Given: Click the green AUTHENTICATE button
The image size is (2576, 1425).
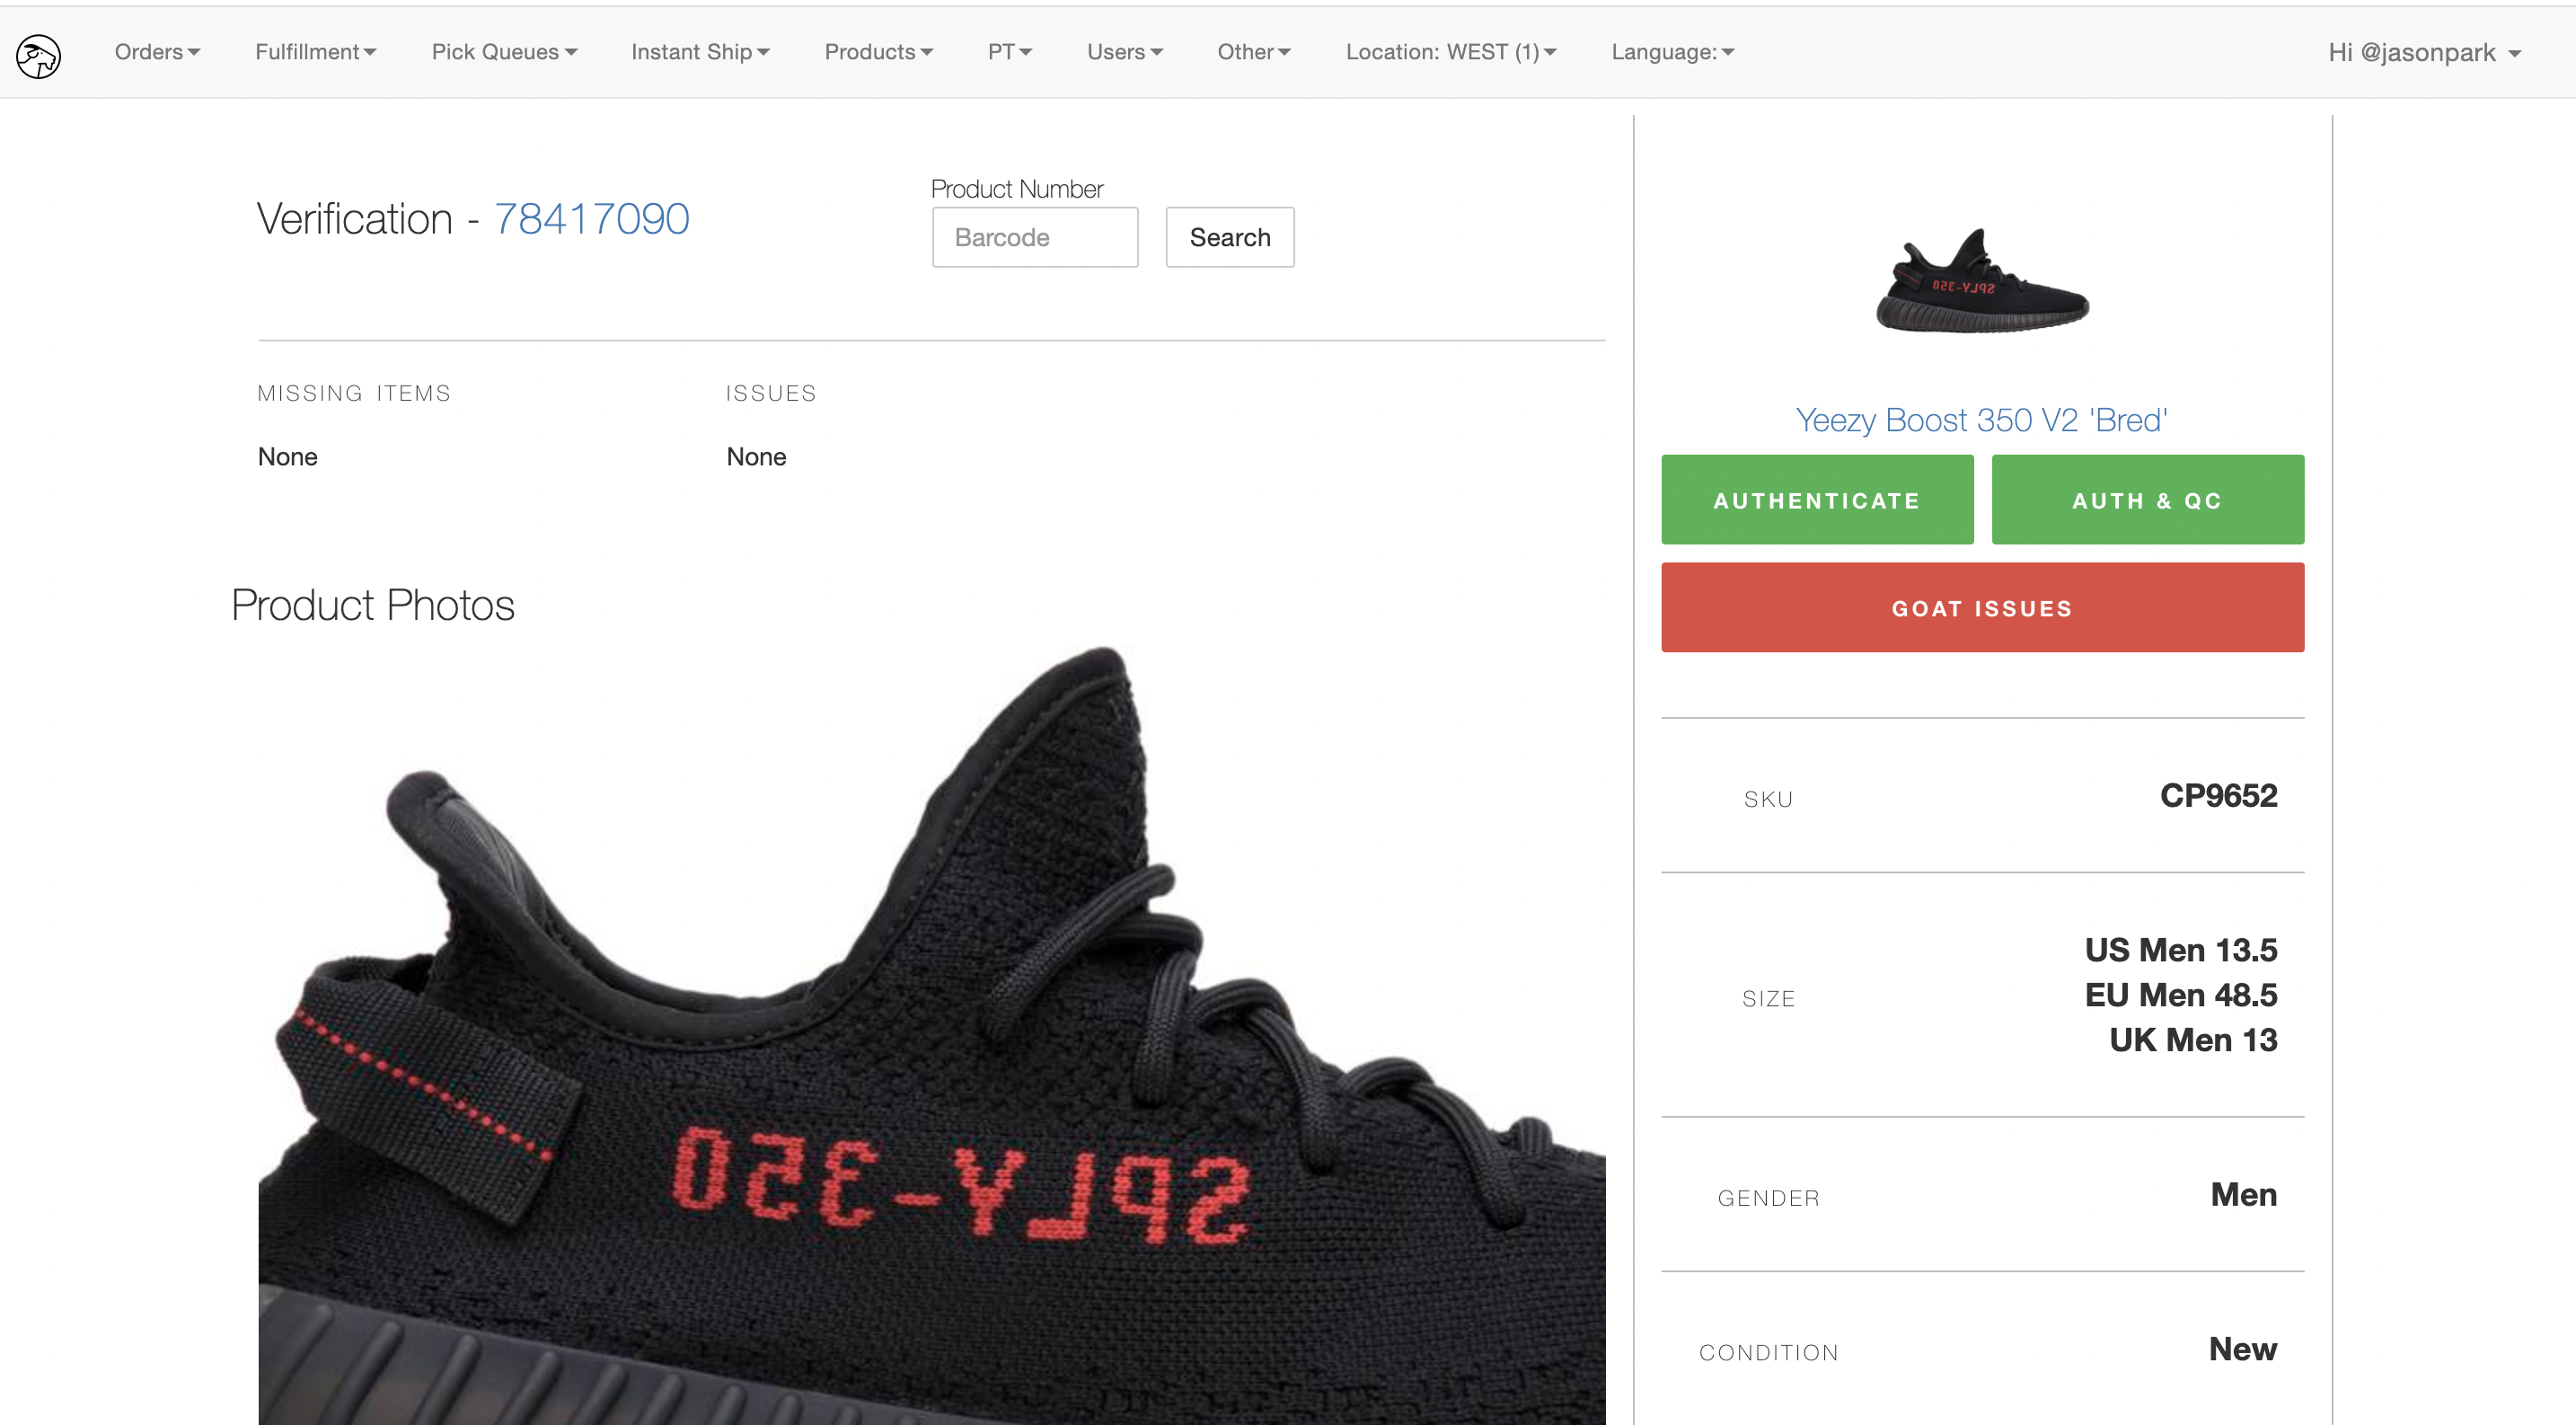Looking at the screenshot, I should click(1817, 500).
